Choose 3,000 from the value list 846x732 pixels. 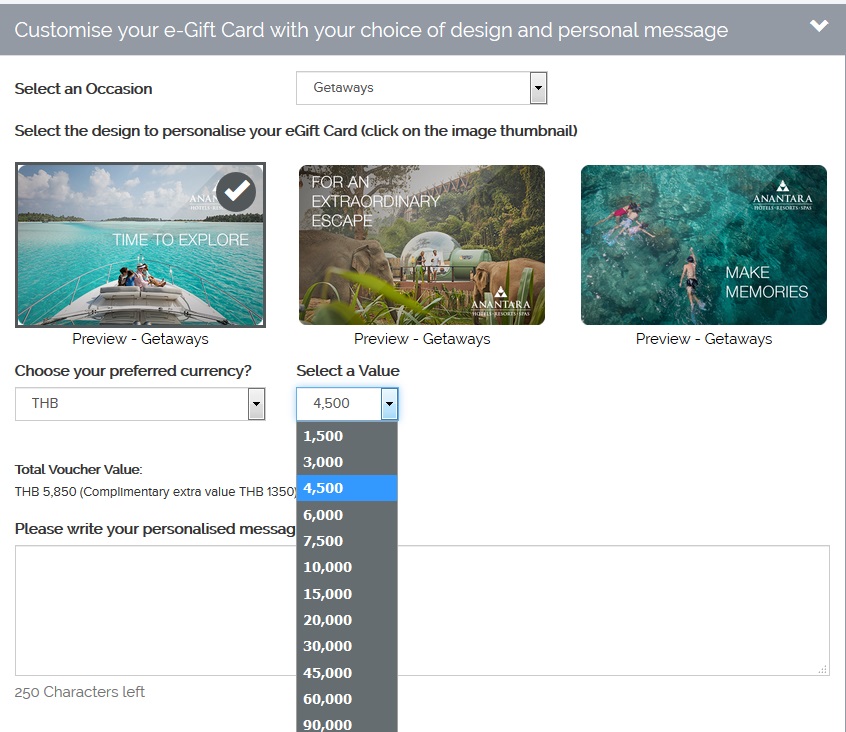click(346, 462)
